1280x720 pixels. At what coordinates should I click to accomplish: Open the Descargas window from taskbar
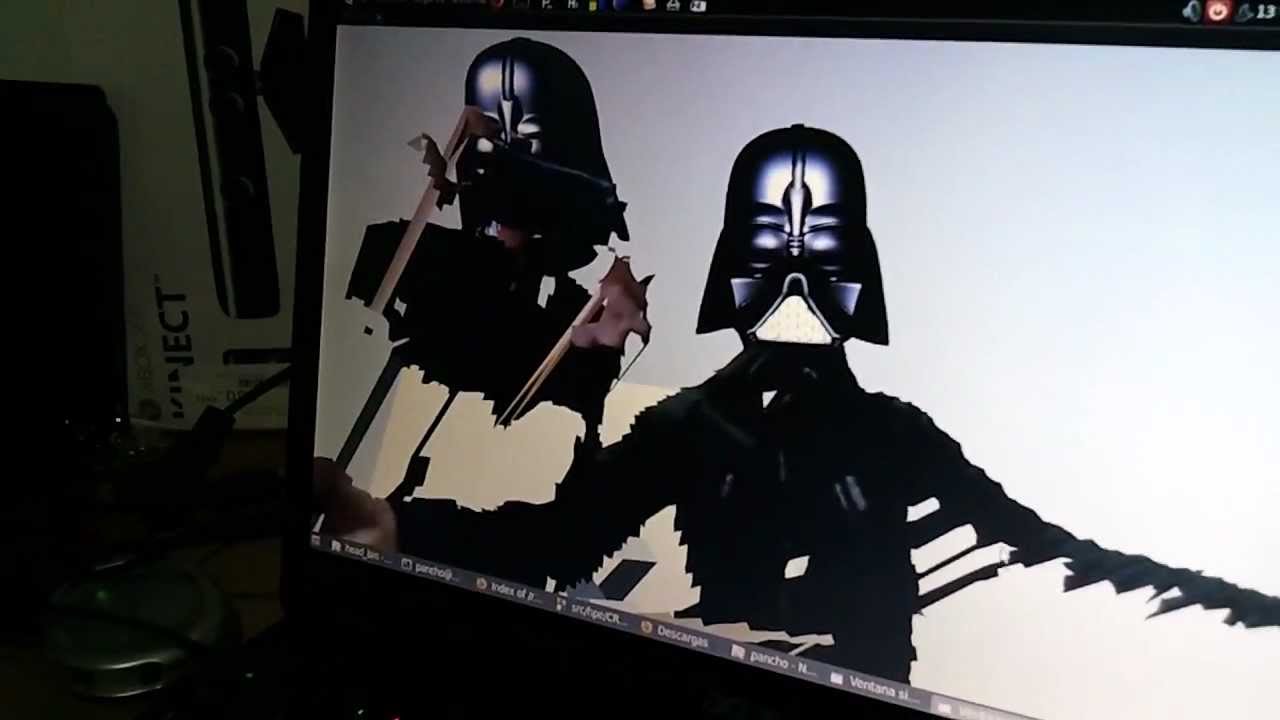point(676,634)
